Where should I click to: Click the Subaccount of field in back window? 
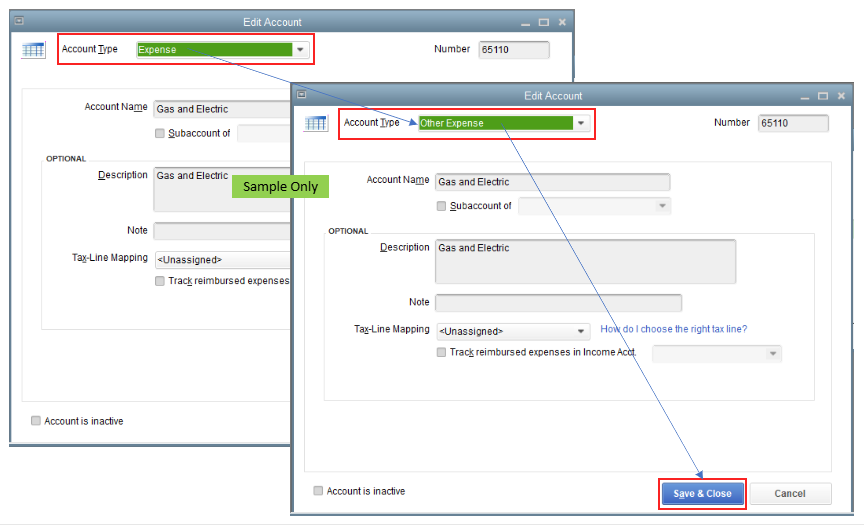tap(264, 133)
